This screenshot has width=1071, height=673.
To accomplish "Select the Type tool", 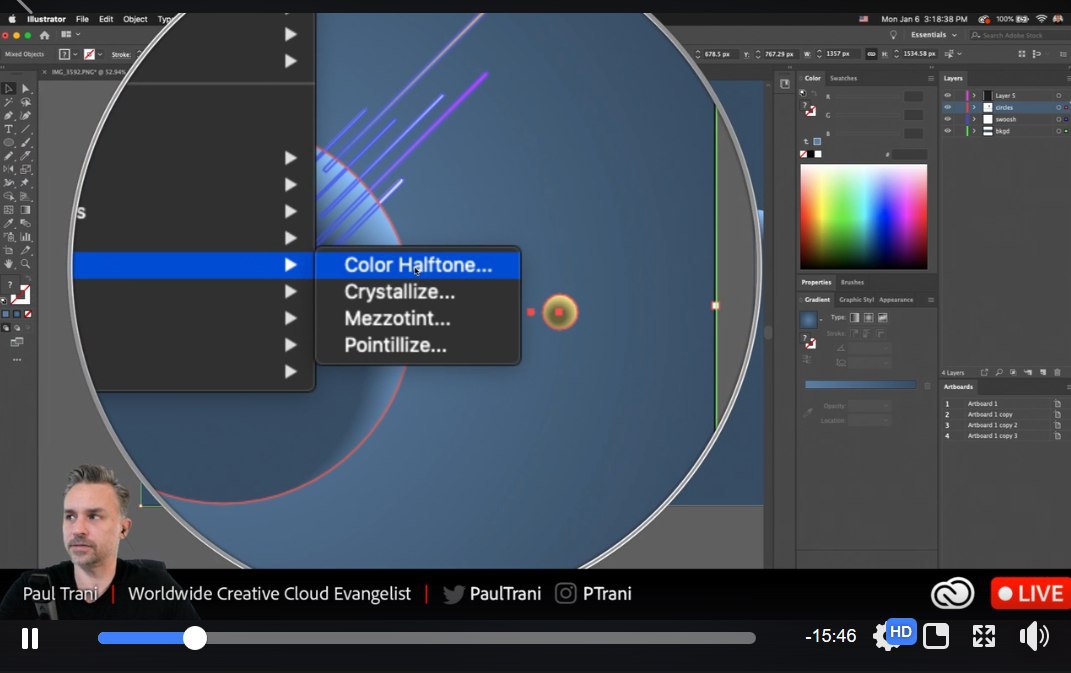I will (9, 129).
